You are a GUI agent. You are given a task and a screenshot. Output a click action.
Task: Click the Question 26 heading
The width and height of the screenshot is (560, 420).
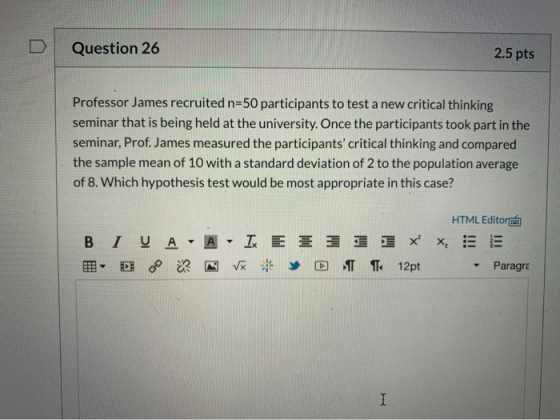tap(116, 48)
